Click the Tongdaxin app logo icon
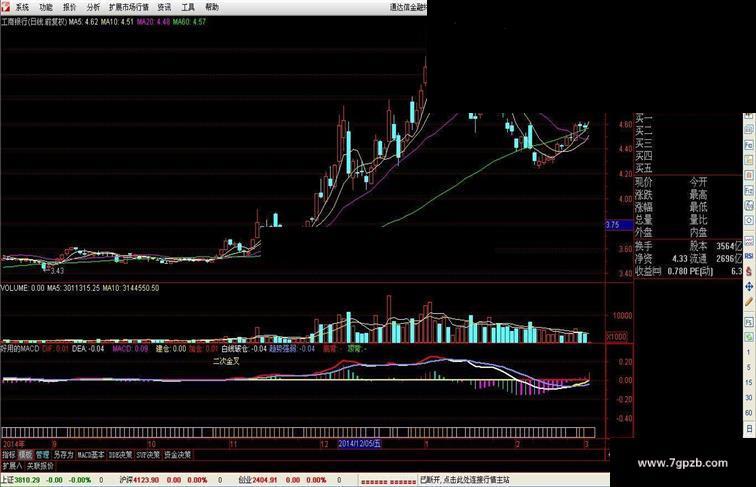This screenshot has height=487, width=756. pos(5,7)
